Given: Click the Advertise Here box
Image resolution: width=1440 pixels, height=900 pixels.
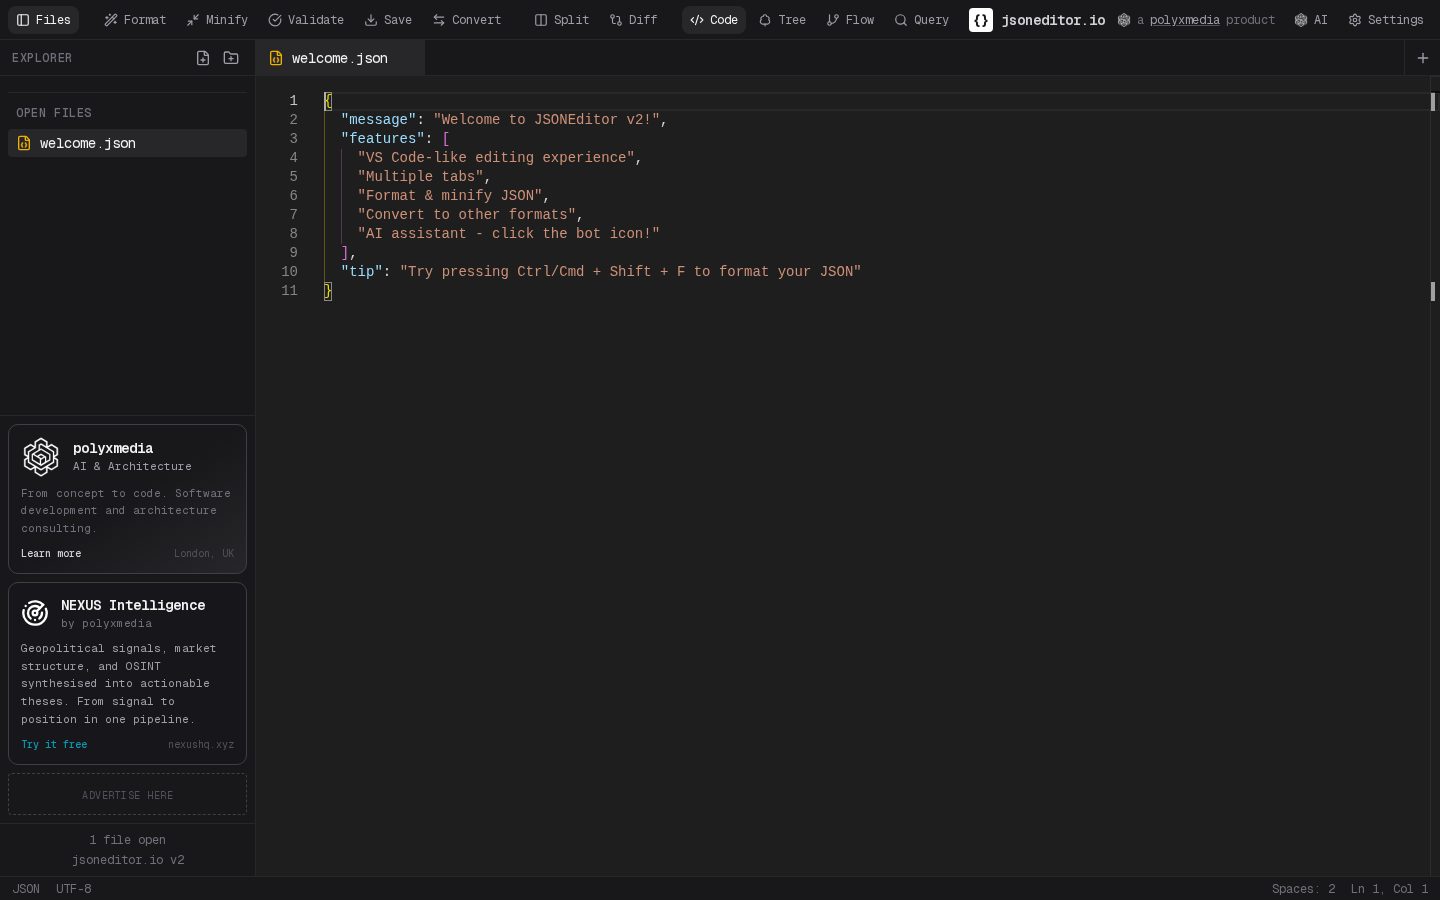Looking at the screenshot, I should click(x=127, y=795).
